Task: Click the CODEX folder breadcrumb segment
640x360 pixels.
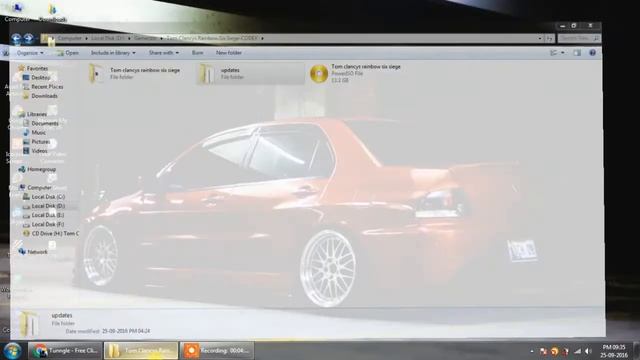Action: tap(212, 38)
